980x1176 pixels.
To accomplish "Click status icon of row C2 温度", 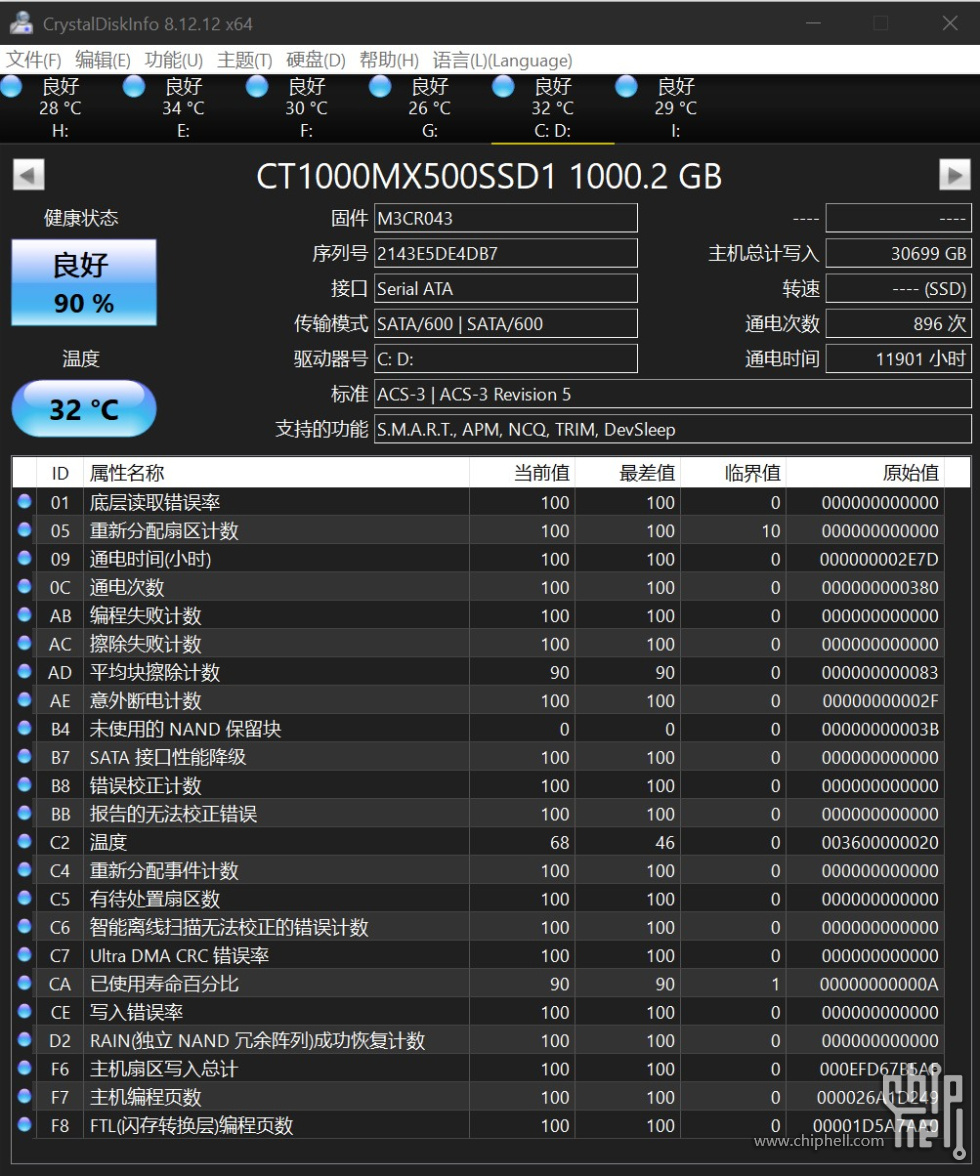I will (x=25, y=841).
